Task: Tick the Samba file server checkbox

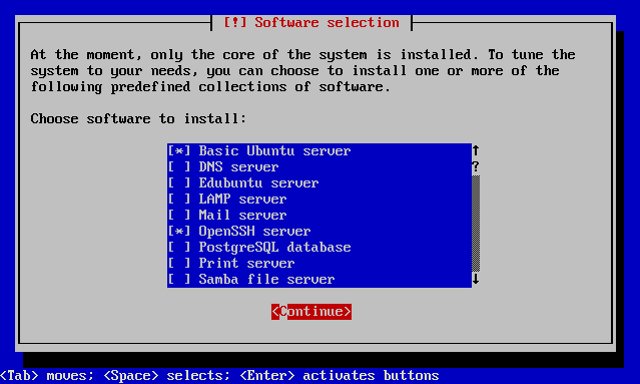Action: click(179, 279)
